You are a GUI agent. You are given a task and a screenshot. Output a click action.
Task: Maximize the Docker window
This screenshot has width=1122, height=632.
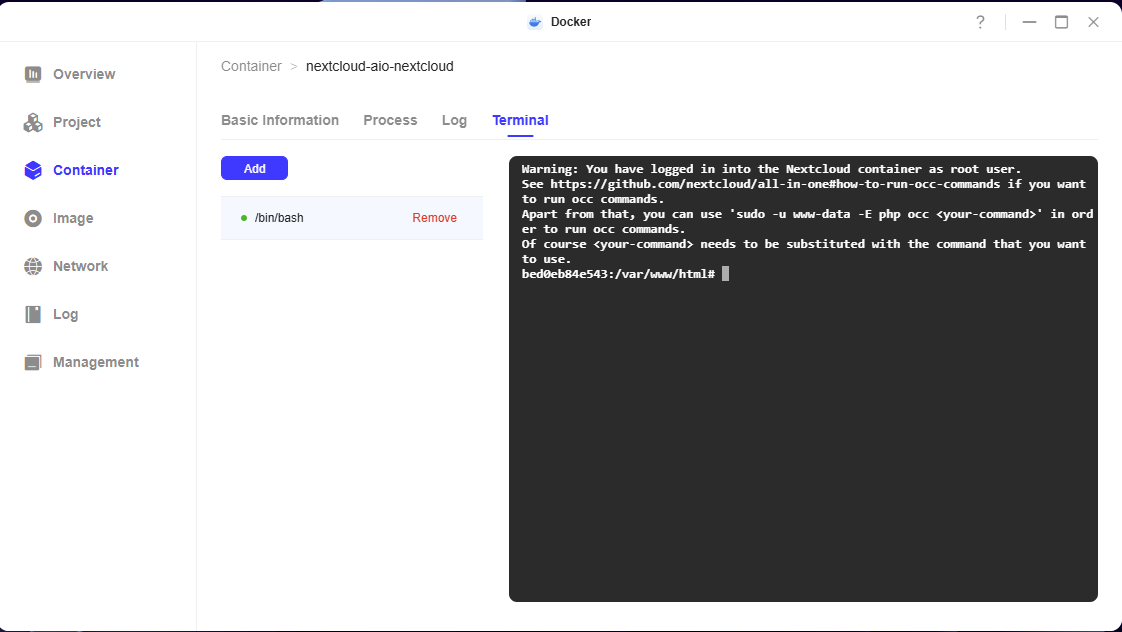(1061, 22)
